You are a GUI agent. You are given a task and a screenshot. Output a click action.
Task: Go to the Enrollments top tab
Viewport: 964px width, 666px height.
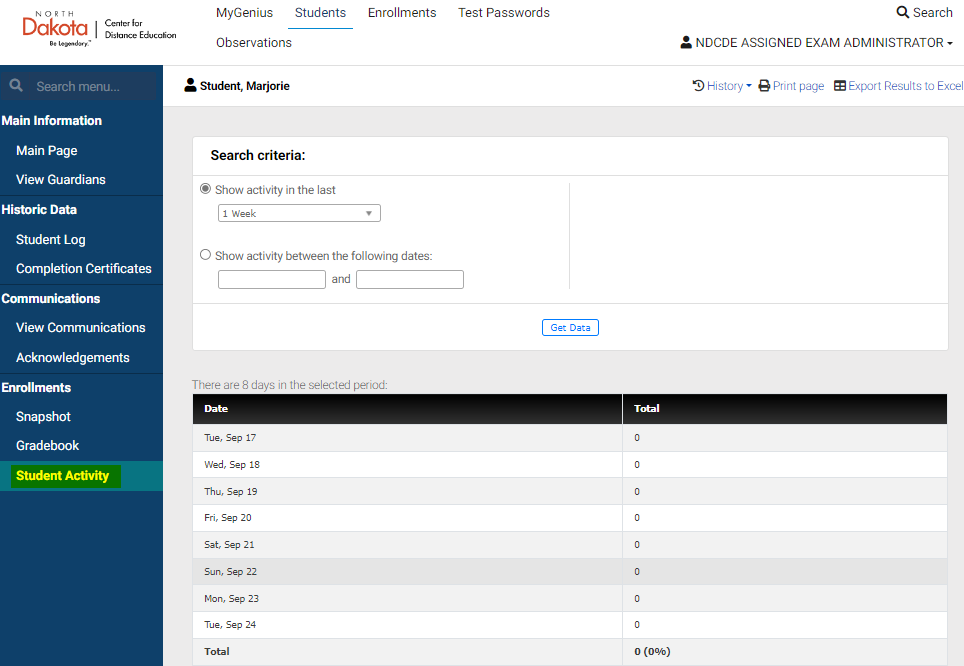(x=402, y=12)
